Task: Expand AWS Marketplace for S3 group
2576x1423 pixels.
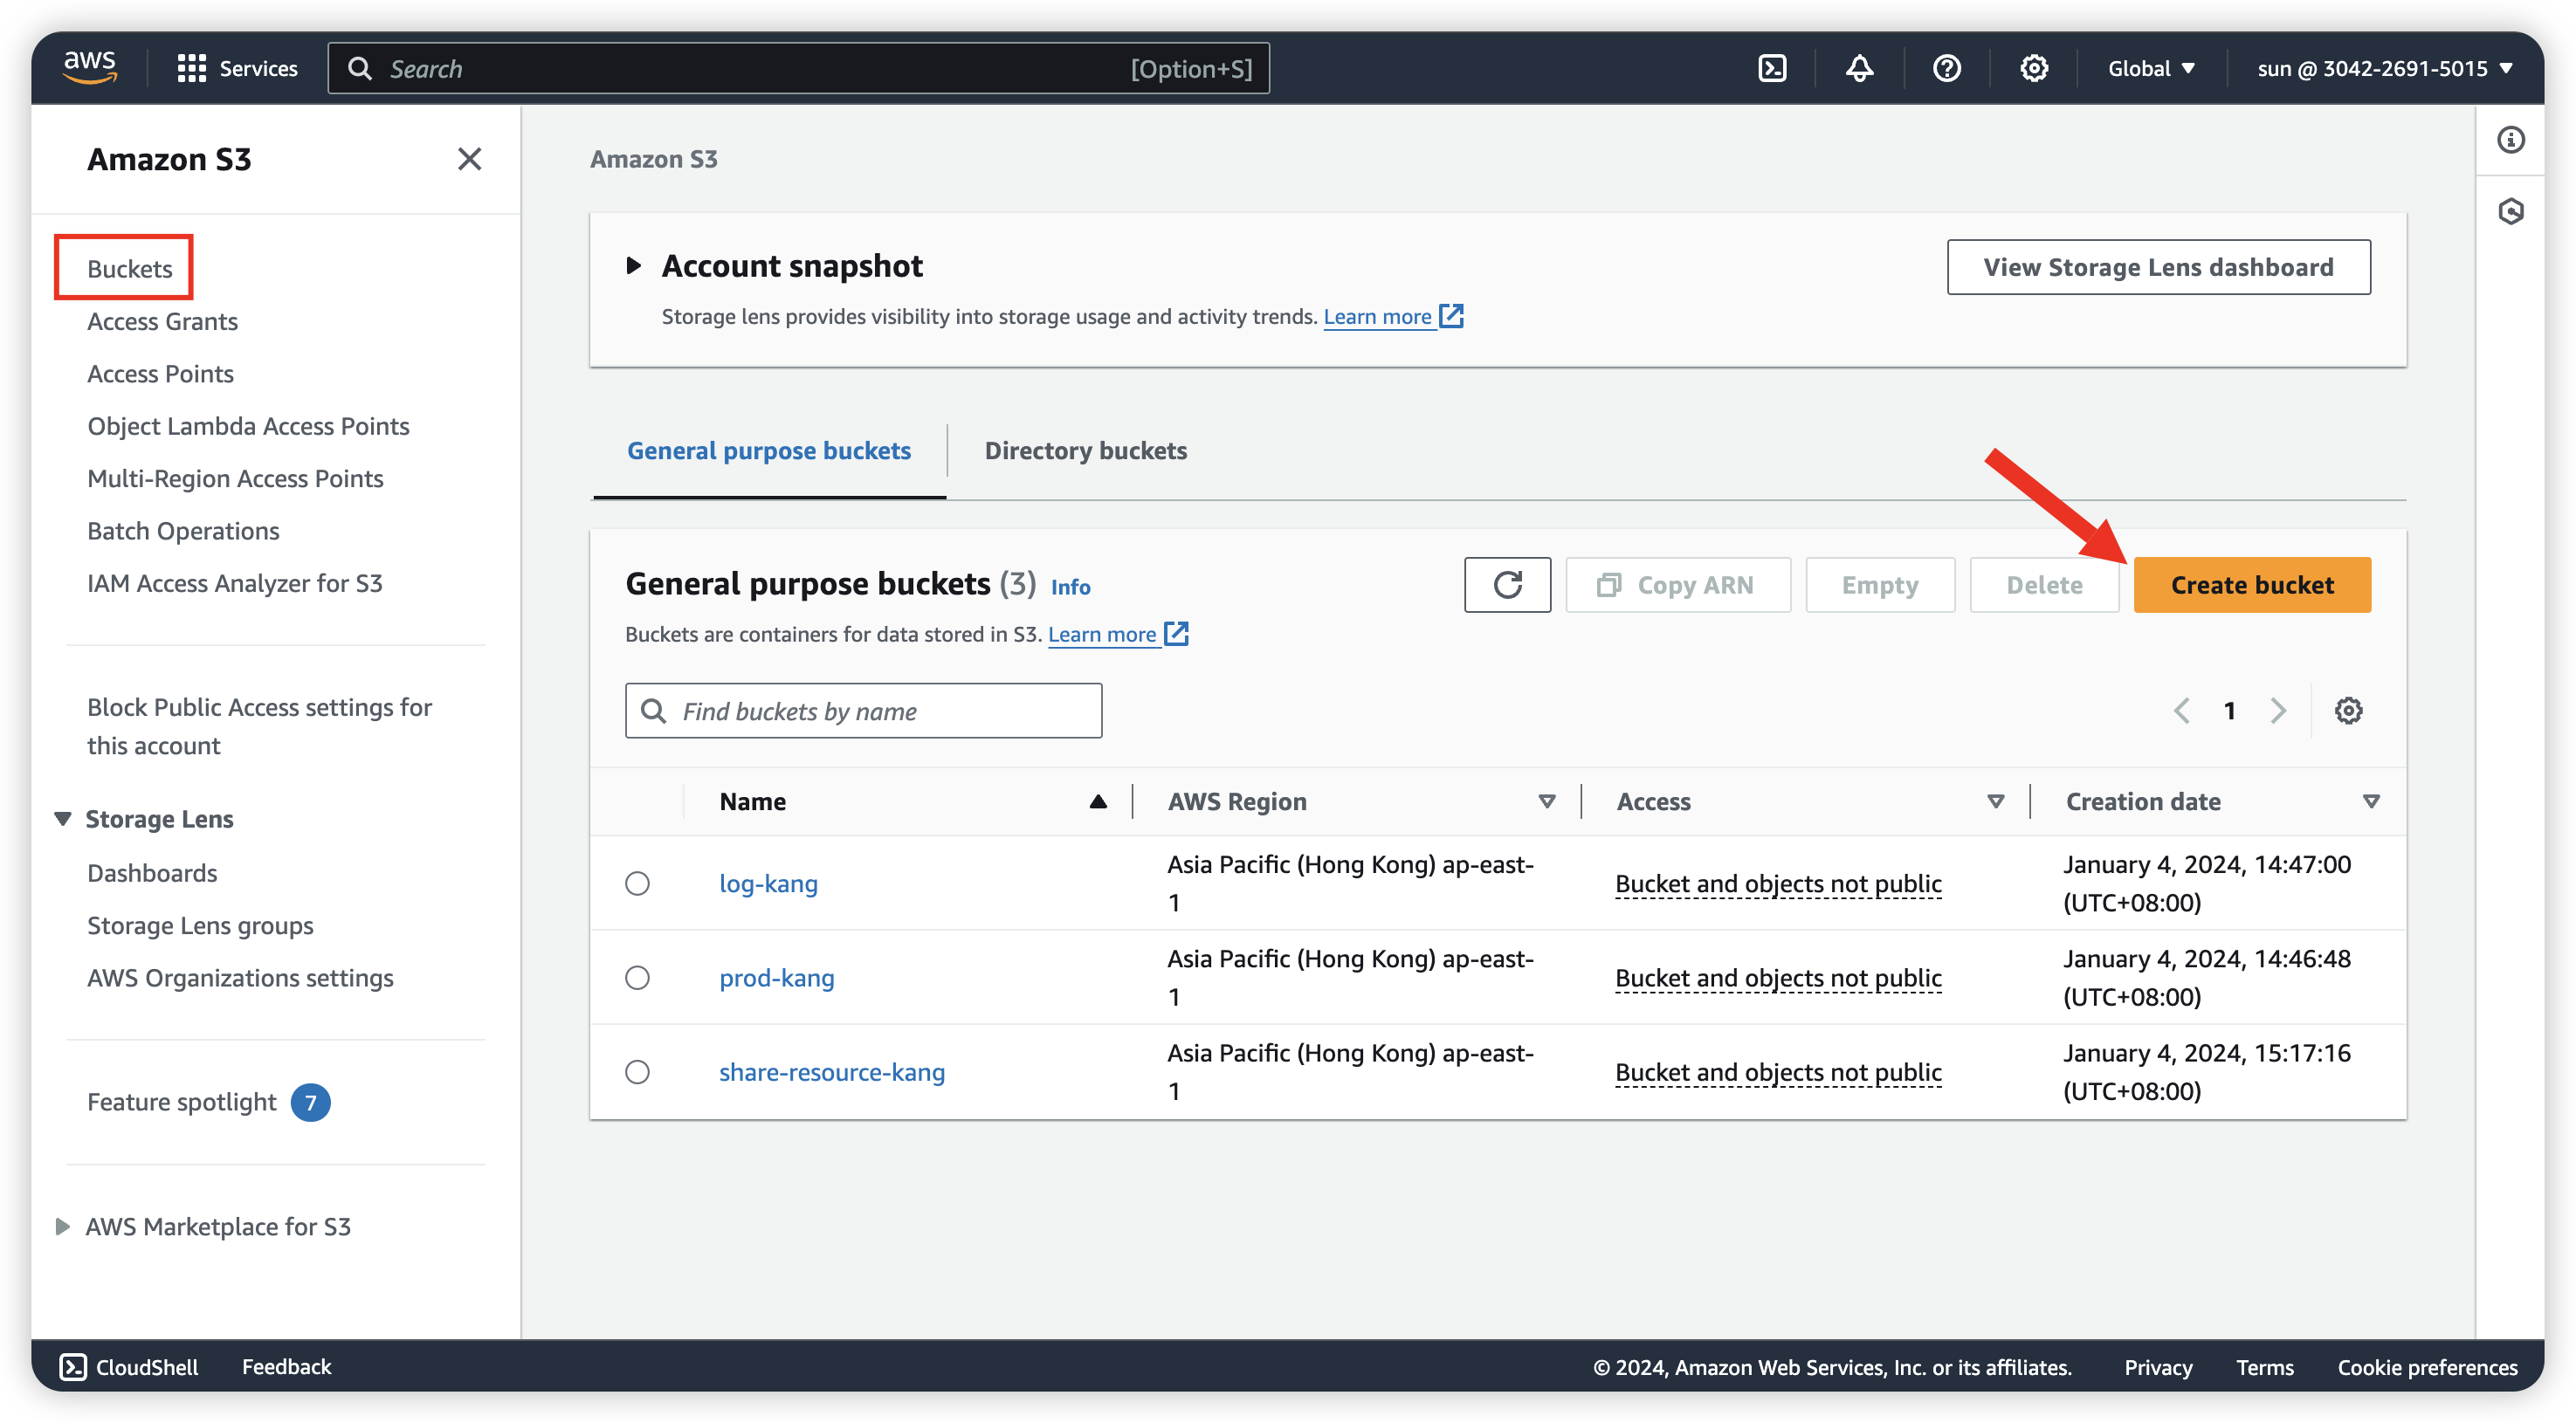Action: click(x=62, y=1226)
